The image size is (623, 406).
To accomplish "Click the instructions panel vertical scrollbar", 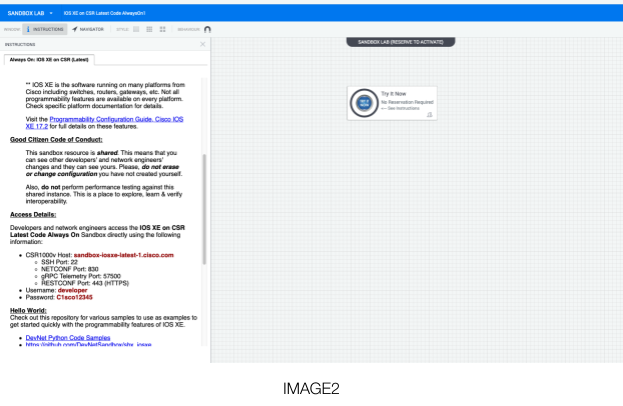I will pyautogui.click(x=205, y=209).
